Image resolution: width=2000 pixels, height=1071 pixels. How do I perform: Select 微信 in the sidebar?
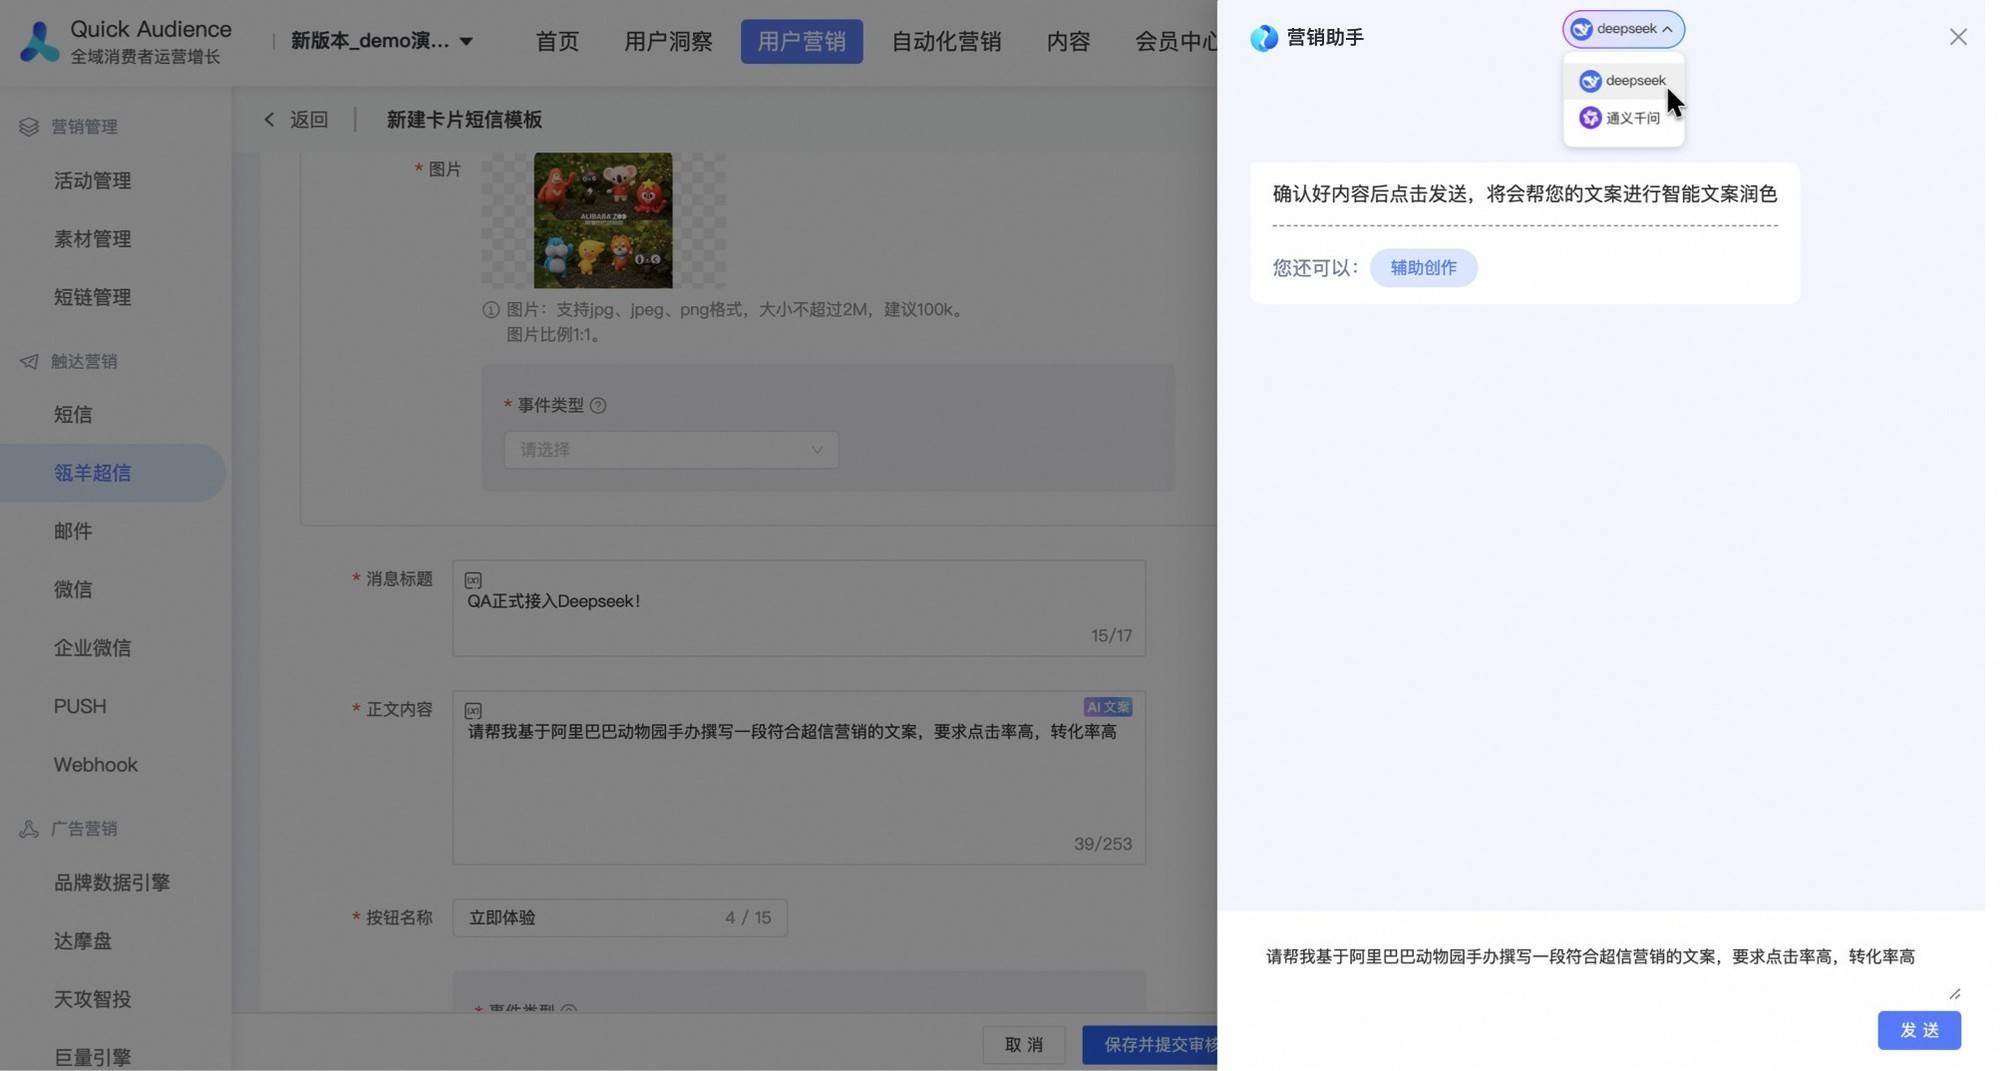(x=72, y=589)
